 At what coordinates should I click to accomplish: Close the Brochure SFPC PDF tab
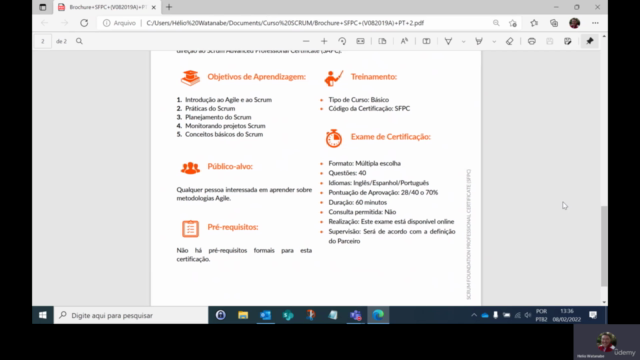153,7
